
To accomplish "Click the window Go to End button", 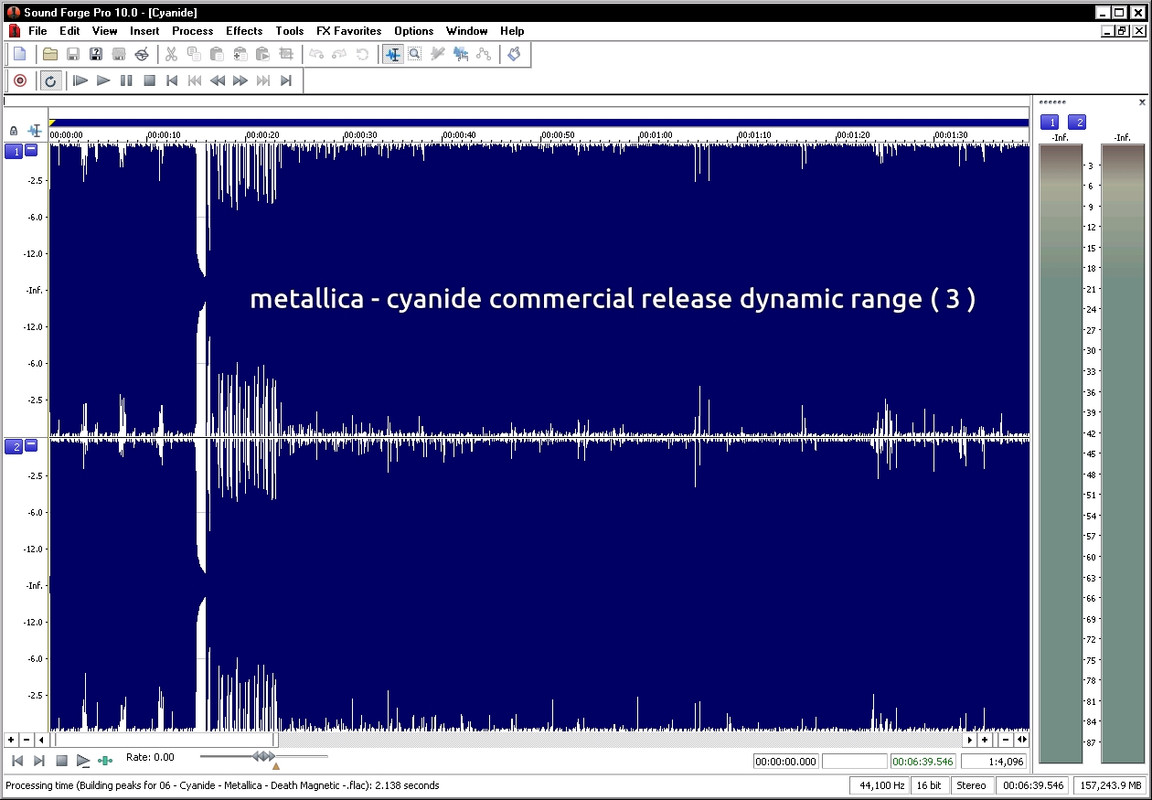I will 40,760.
